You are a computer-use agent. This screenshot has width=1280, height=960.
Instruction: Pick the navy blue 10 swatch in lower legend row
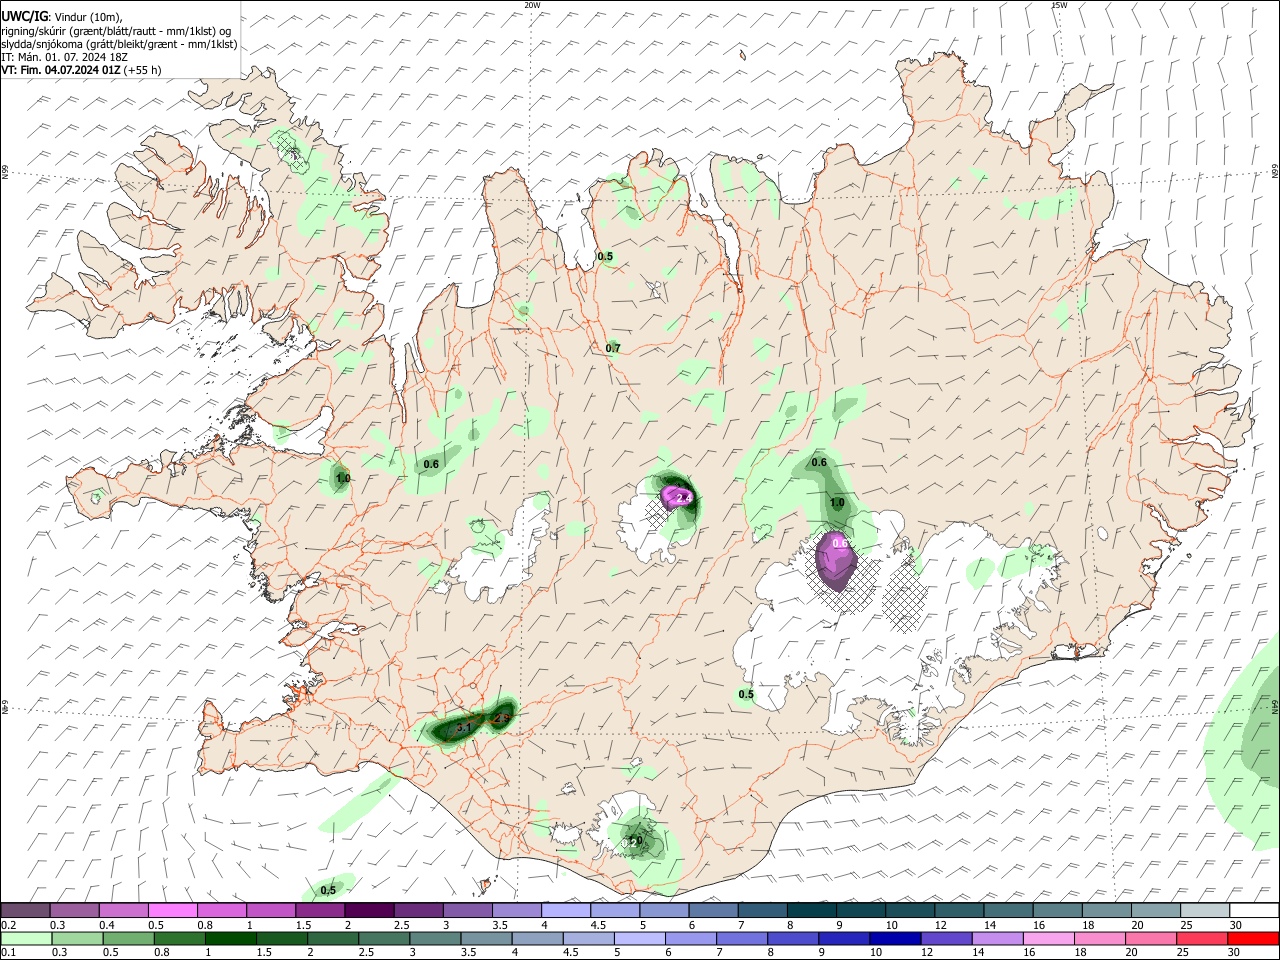pos(895,939)
